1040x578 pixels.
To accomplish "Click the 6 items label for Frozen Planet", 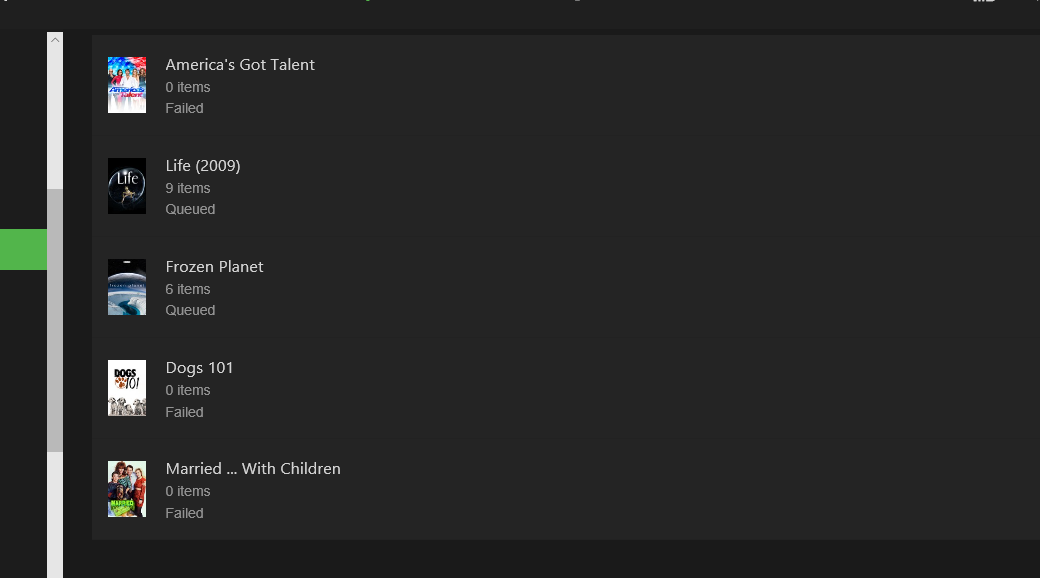I will pyautogui.click(x=188, y=289).
